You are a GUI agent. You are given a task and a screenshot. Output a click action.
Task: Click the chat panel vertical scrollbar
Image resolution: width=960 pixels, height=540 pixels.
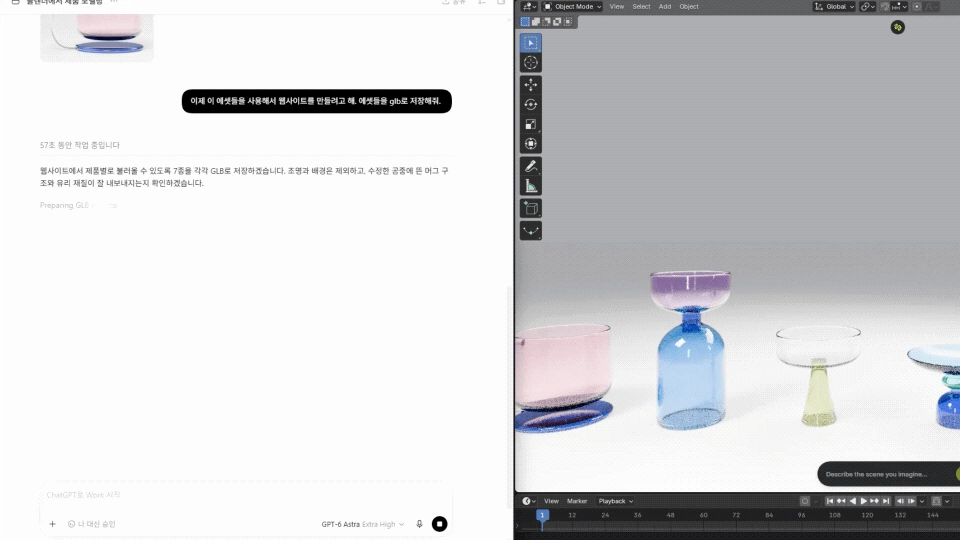[x=509, y=398]
